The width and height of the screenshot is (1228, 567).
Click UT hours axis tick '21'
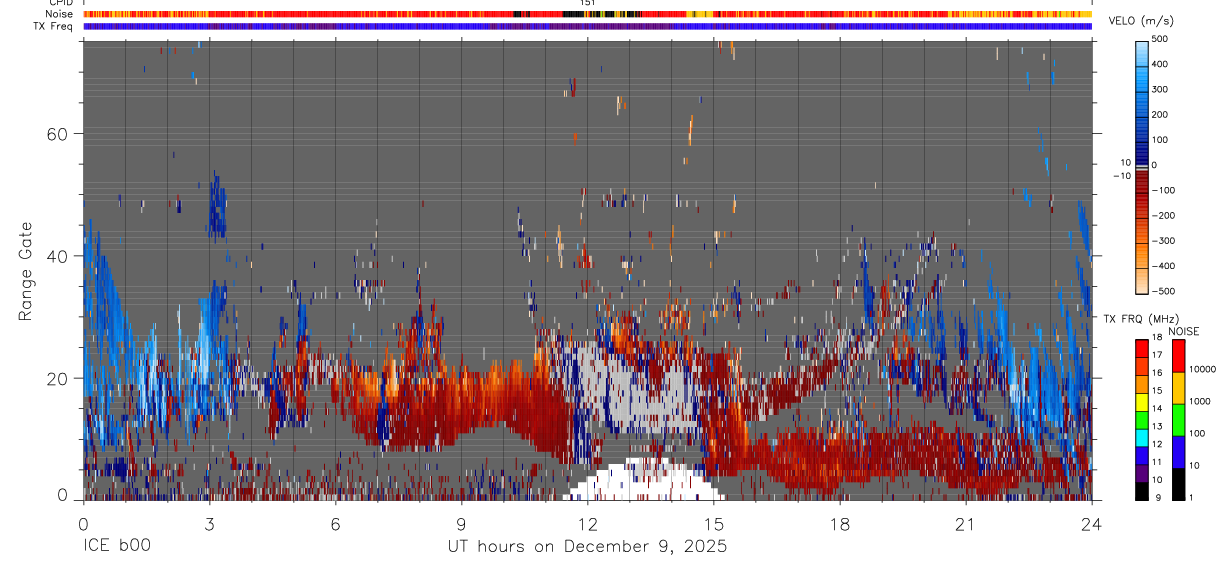point(965,523)
